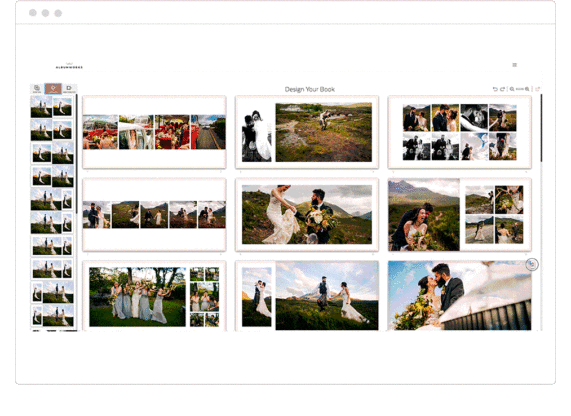The image size is (571, 416).
Task: Click the pink export icon in the toolbar
Action: point(537,89)
